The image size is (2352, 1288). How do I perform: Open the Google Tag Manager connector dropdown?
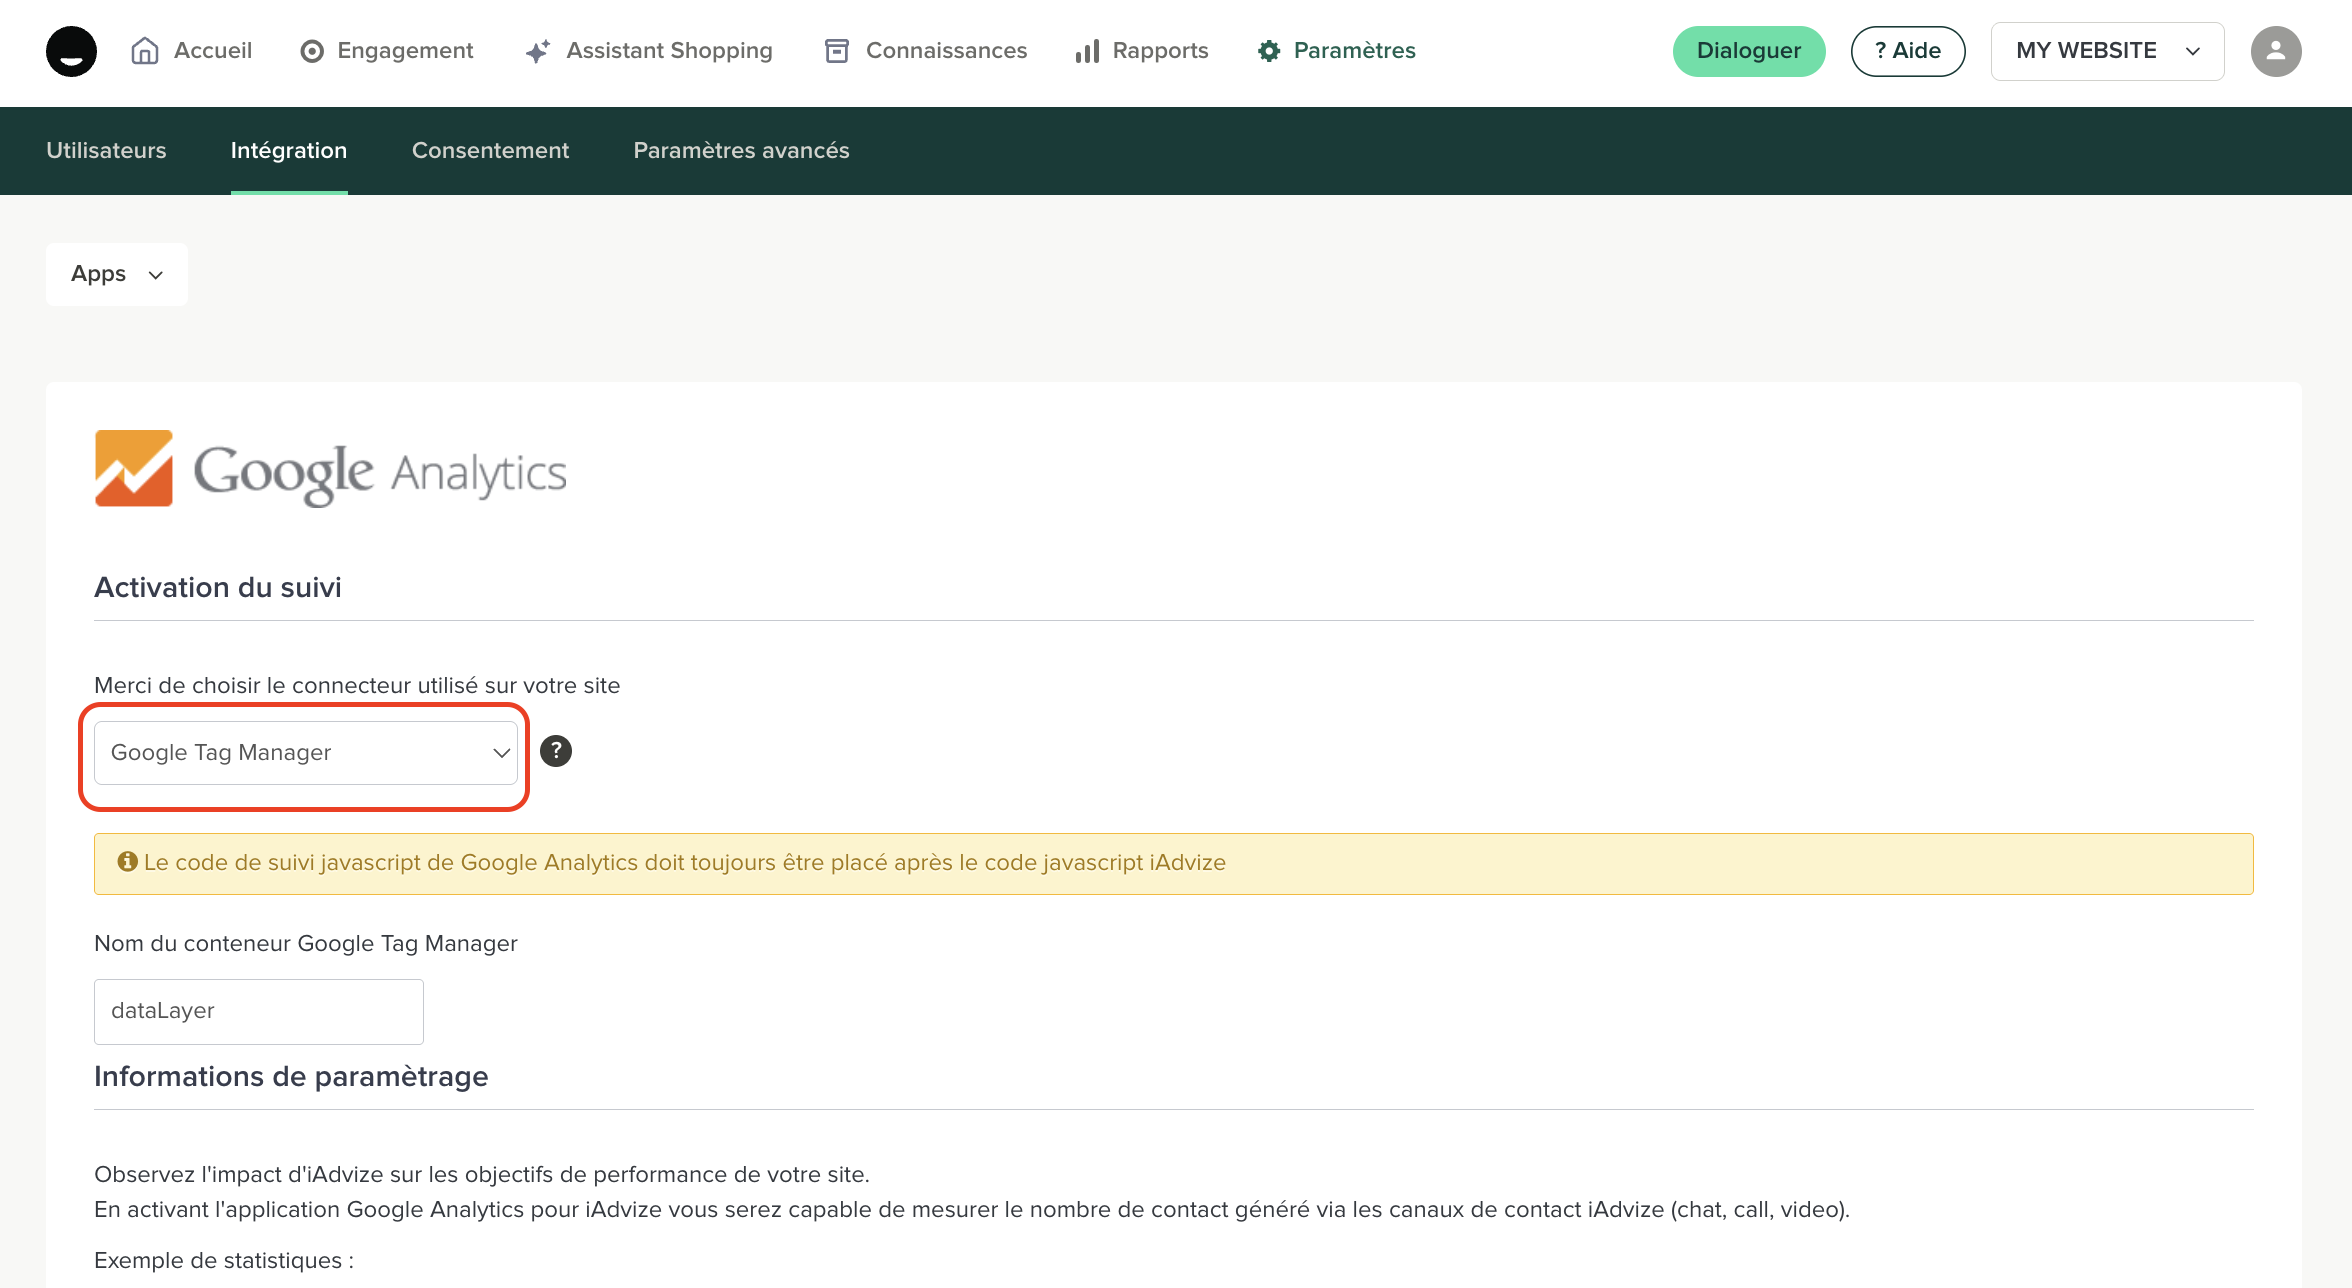click(306, 753)
